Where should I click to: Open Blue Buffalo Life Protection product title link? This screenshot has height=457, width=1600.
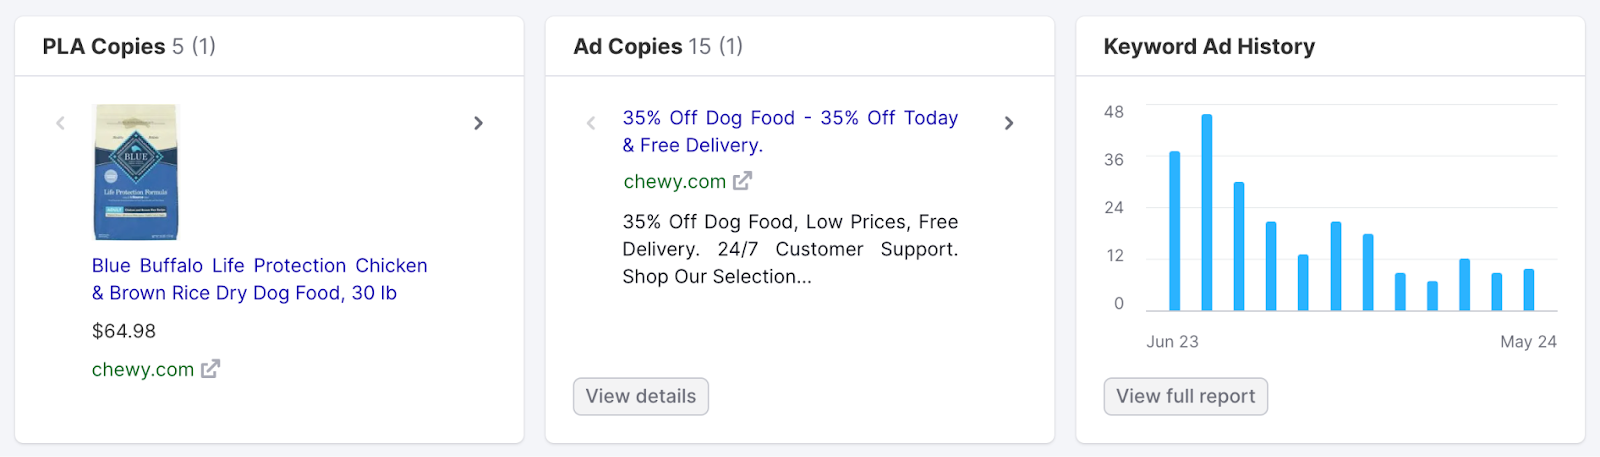click(259, 279)
